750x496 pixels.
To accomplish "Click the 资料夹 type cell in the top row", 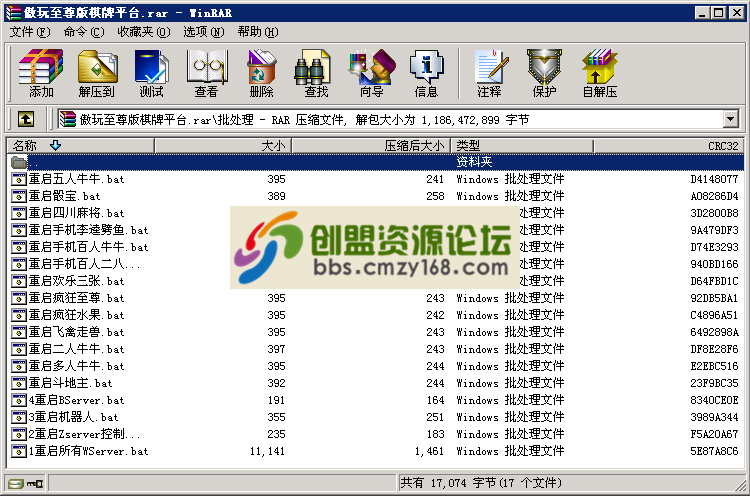I will [474, 162].
